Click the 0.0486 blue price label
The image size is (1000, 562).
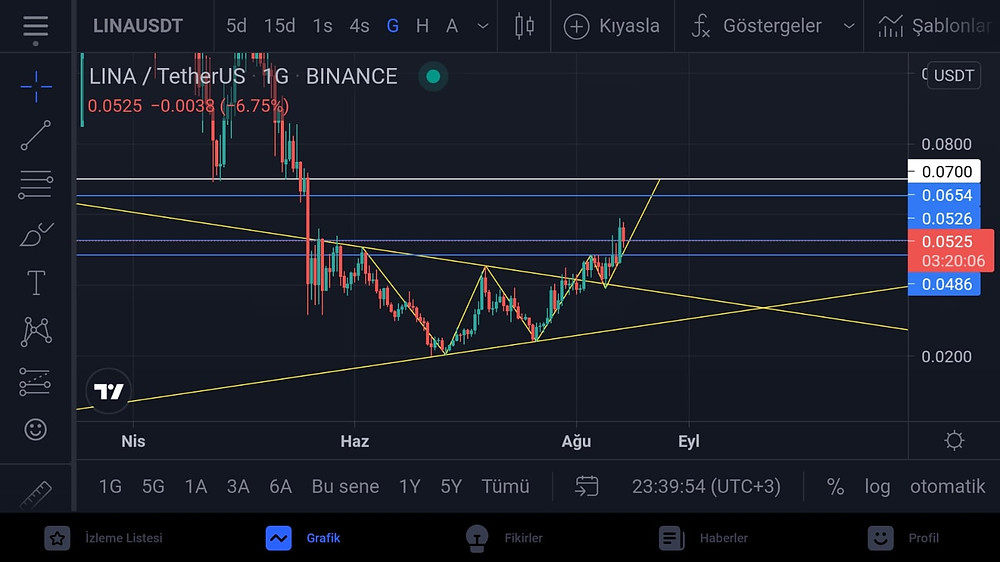click(x=944, y=285)
